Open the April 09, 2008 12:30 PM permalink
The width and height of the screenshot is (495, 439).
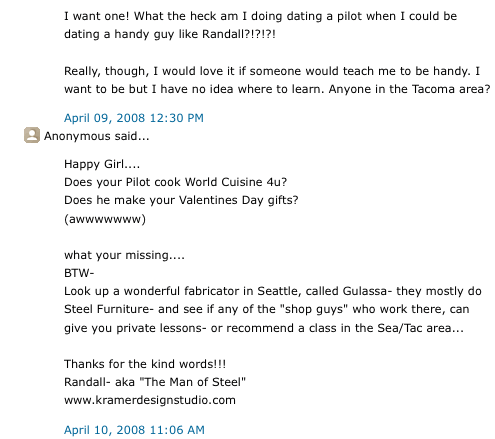pyautogui.click(x=134, y=118)
